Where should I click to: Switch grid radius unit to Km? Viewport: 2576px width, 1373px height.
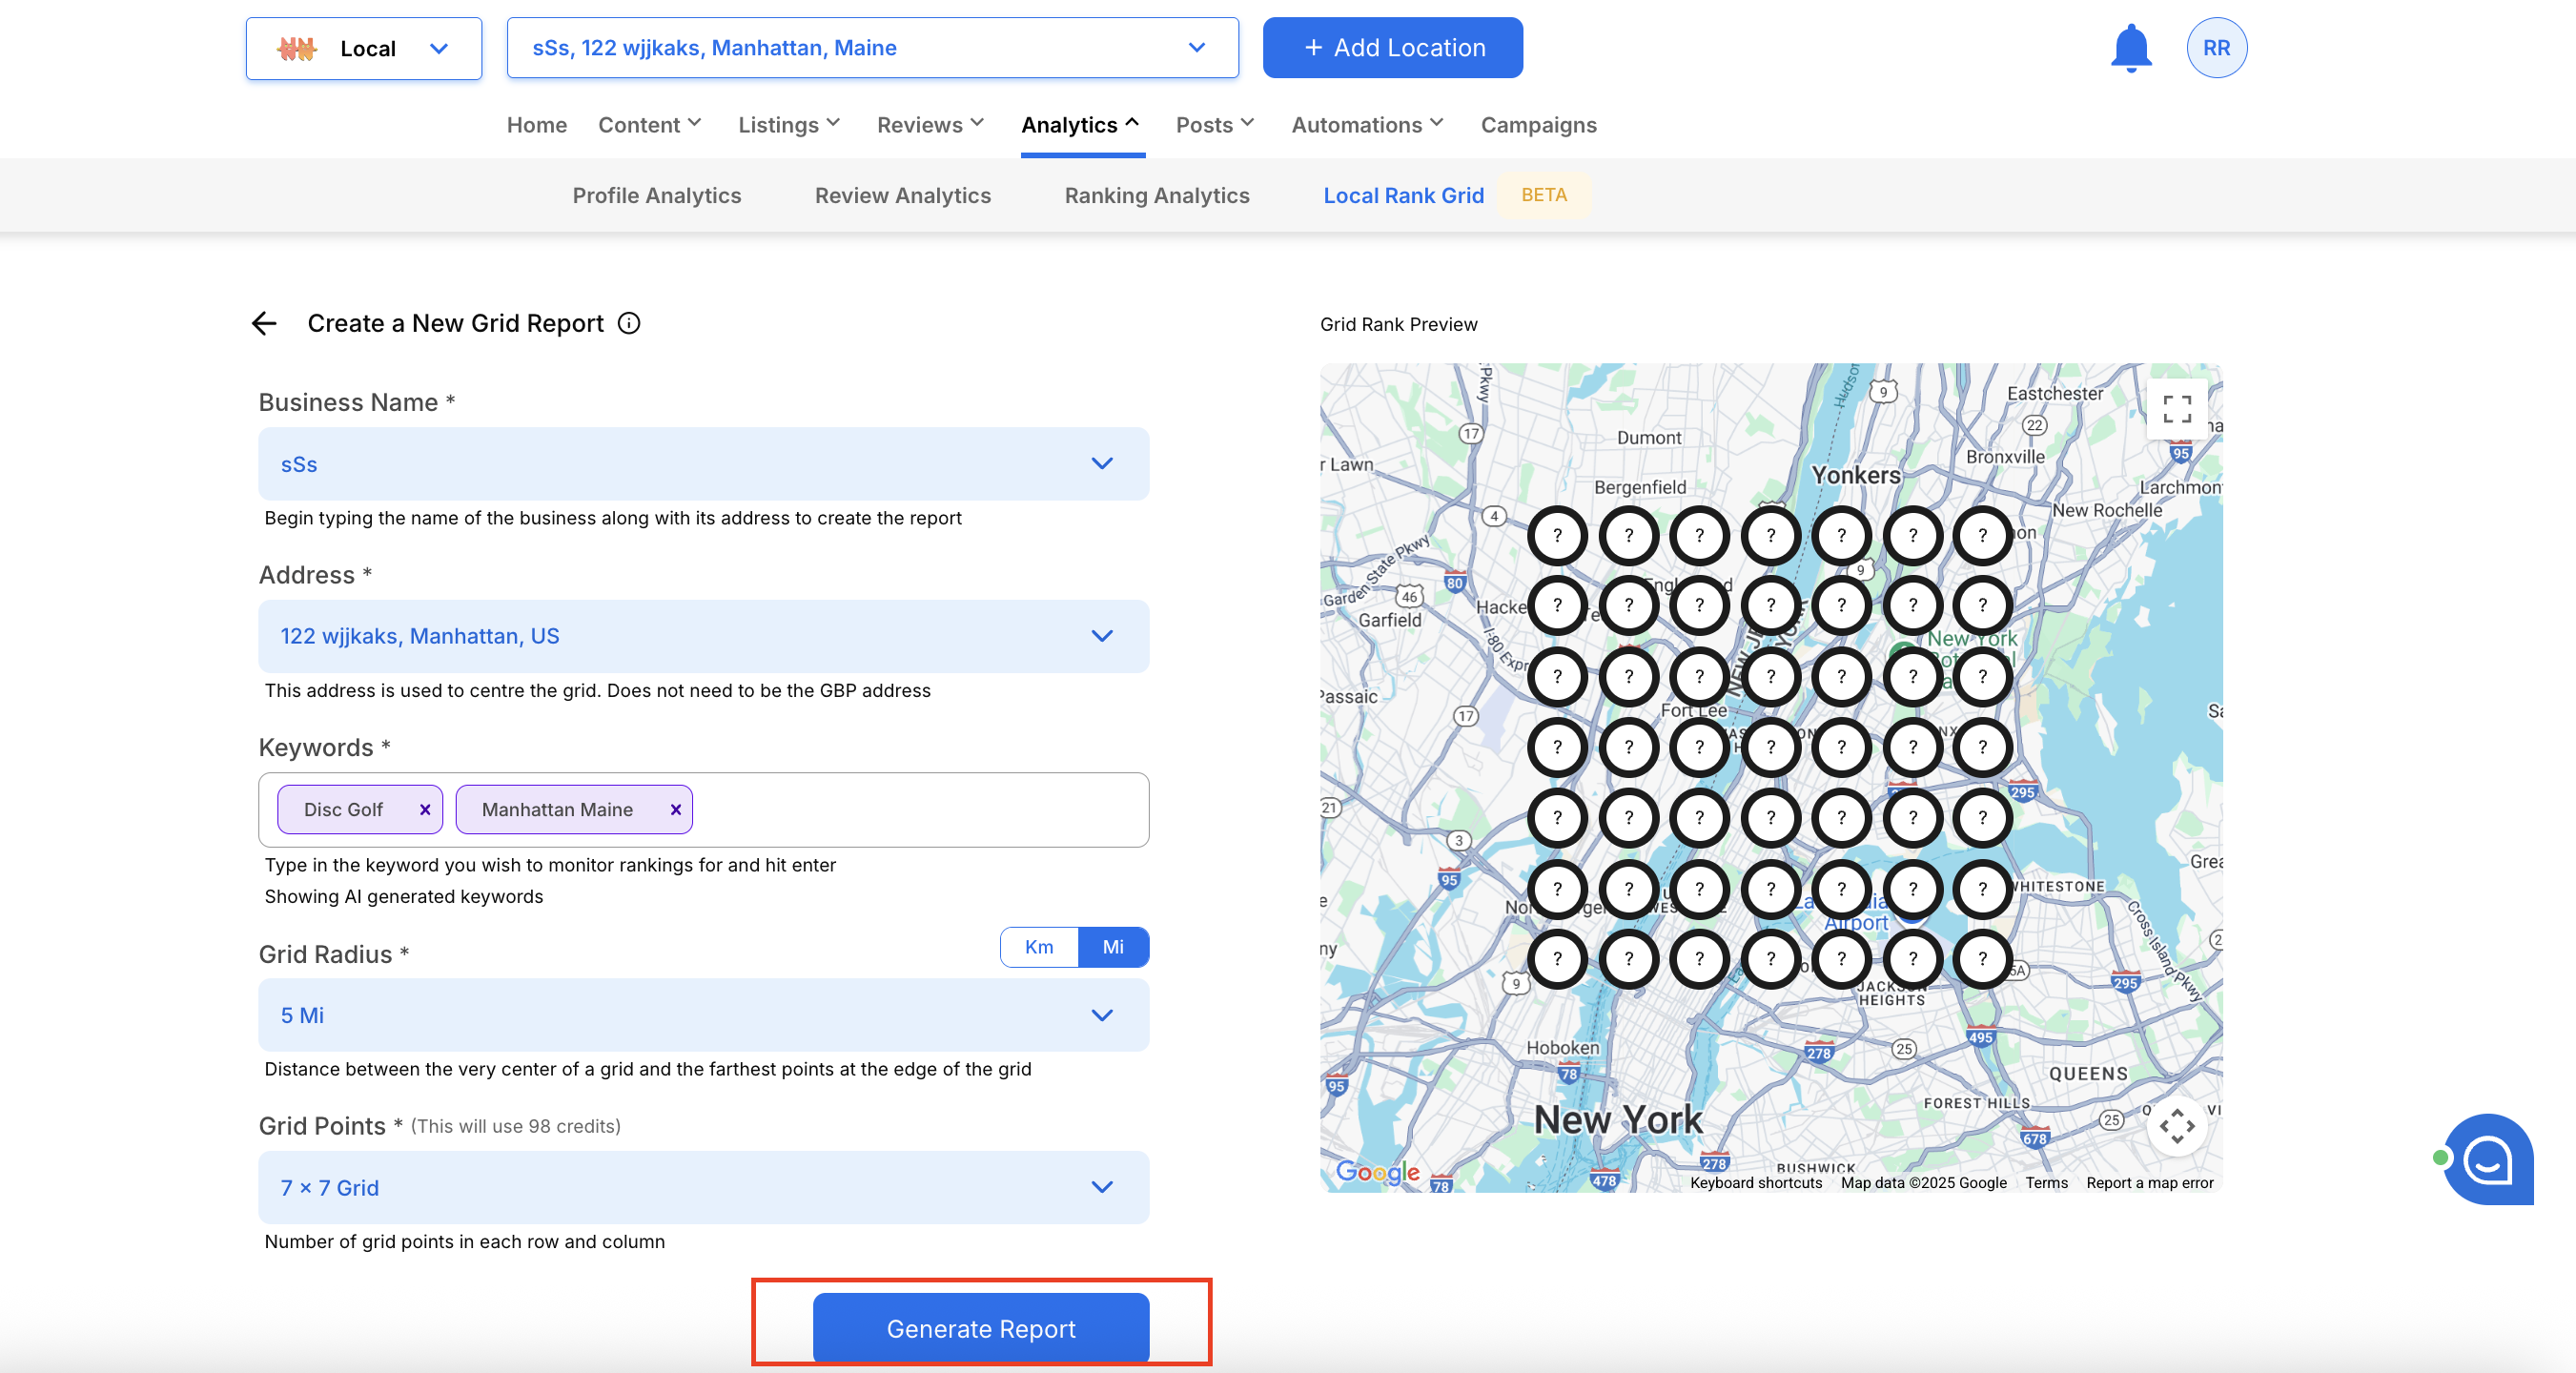click(1039, 947)
